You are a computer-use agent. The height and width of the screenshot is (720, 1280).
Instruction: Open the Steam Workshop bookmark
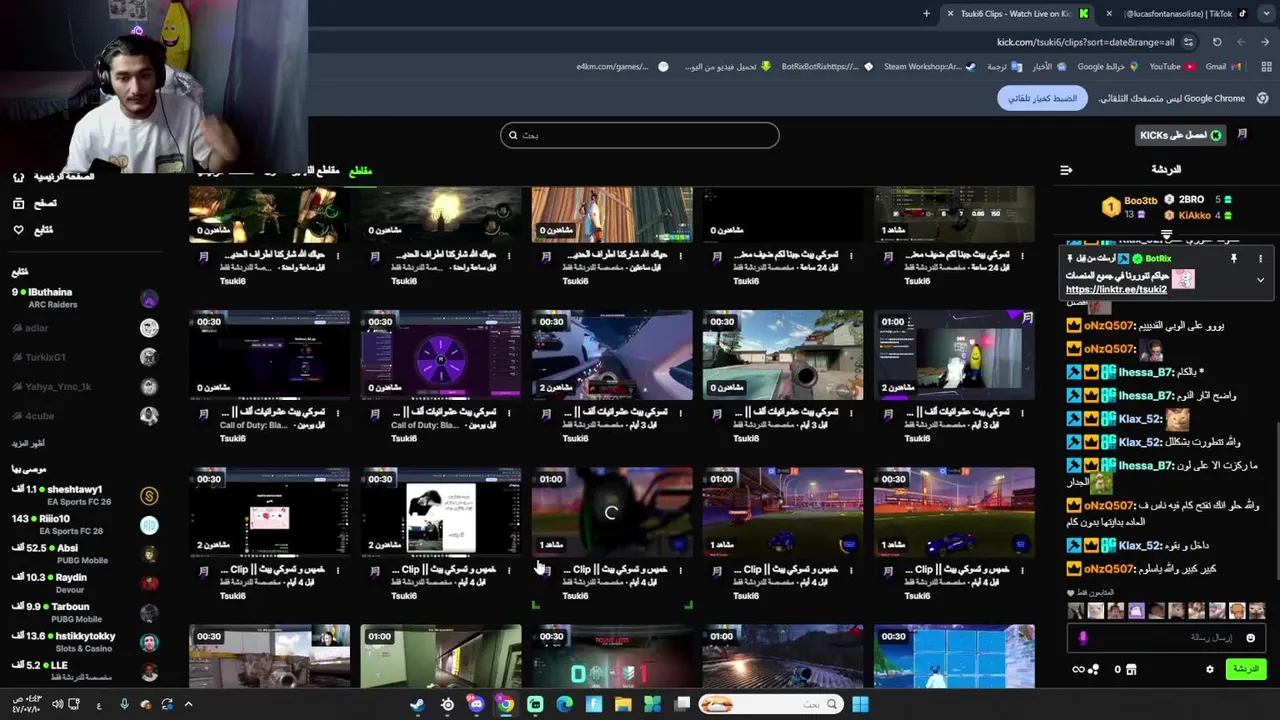929,67
